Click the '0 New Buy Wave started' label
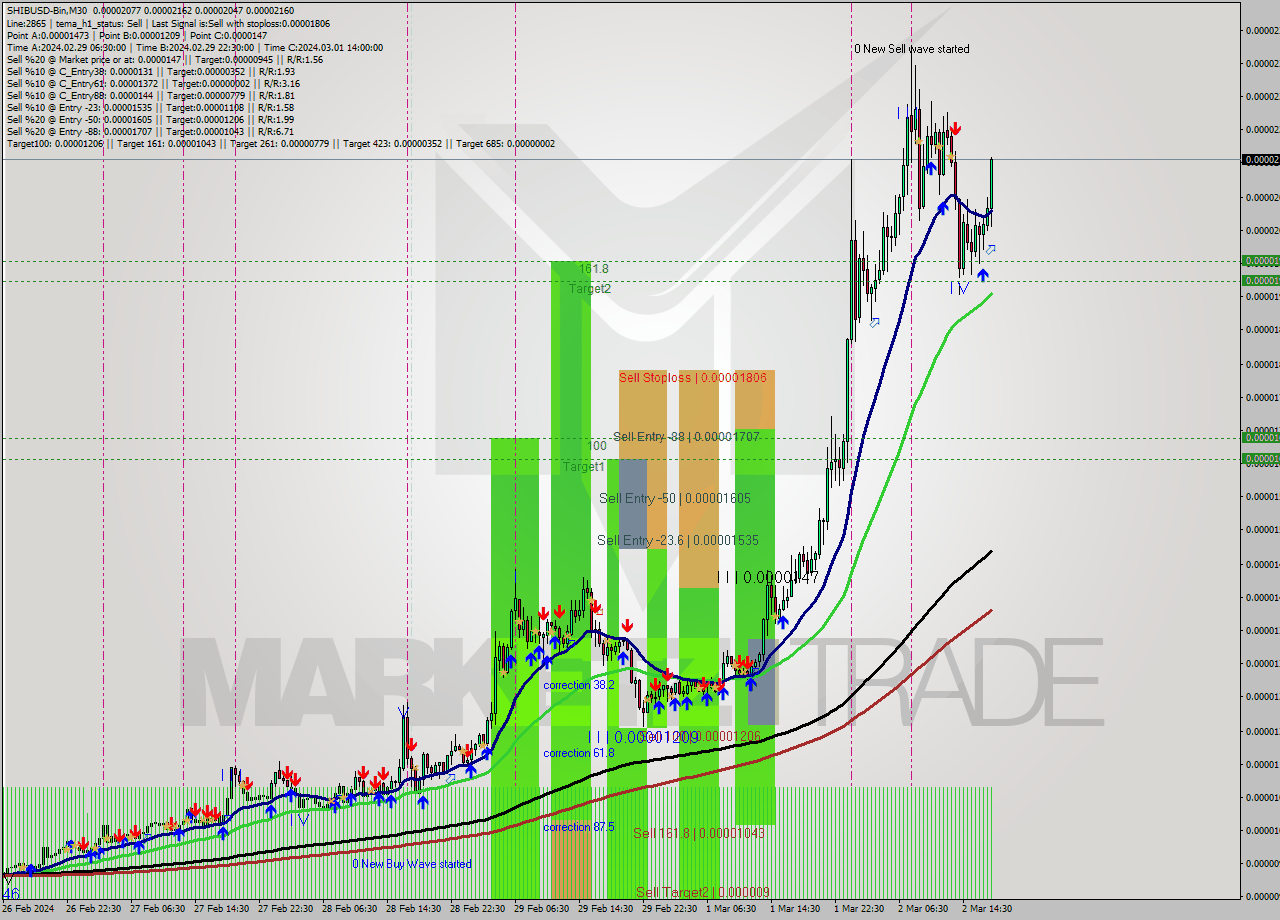Screen dimensions: 1280x920 coord(411,864)
